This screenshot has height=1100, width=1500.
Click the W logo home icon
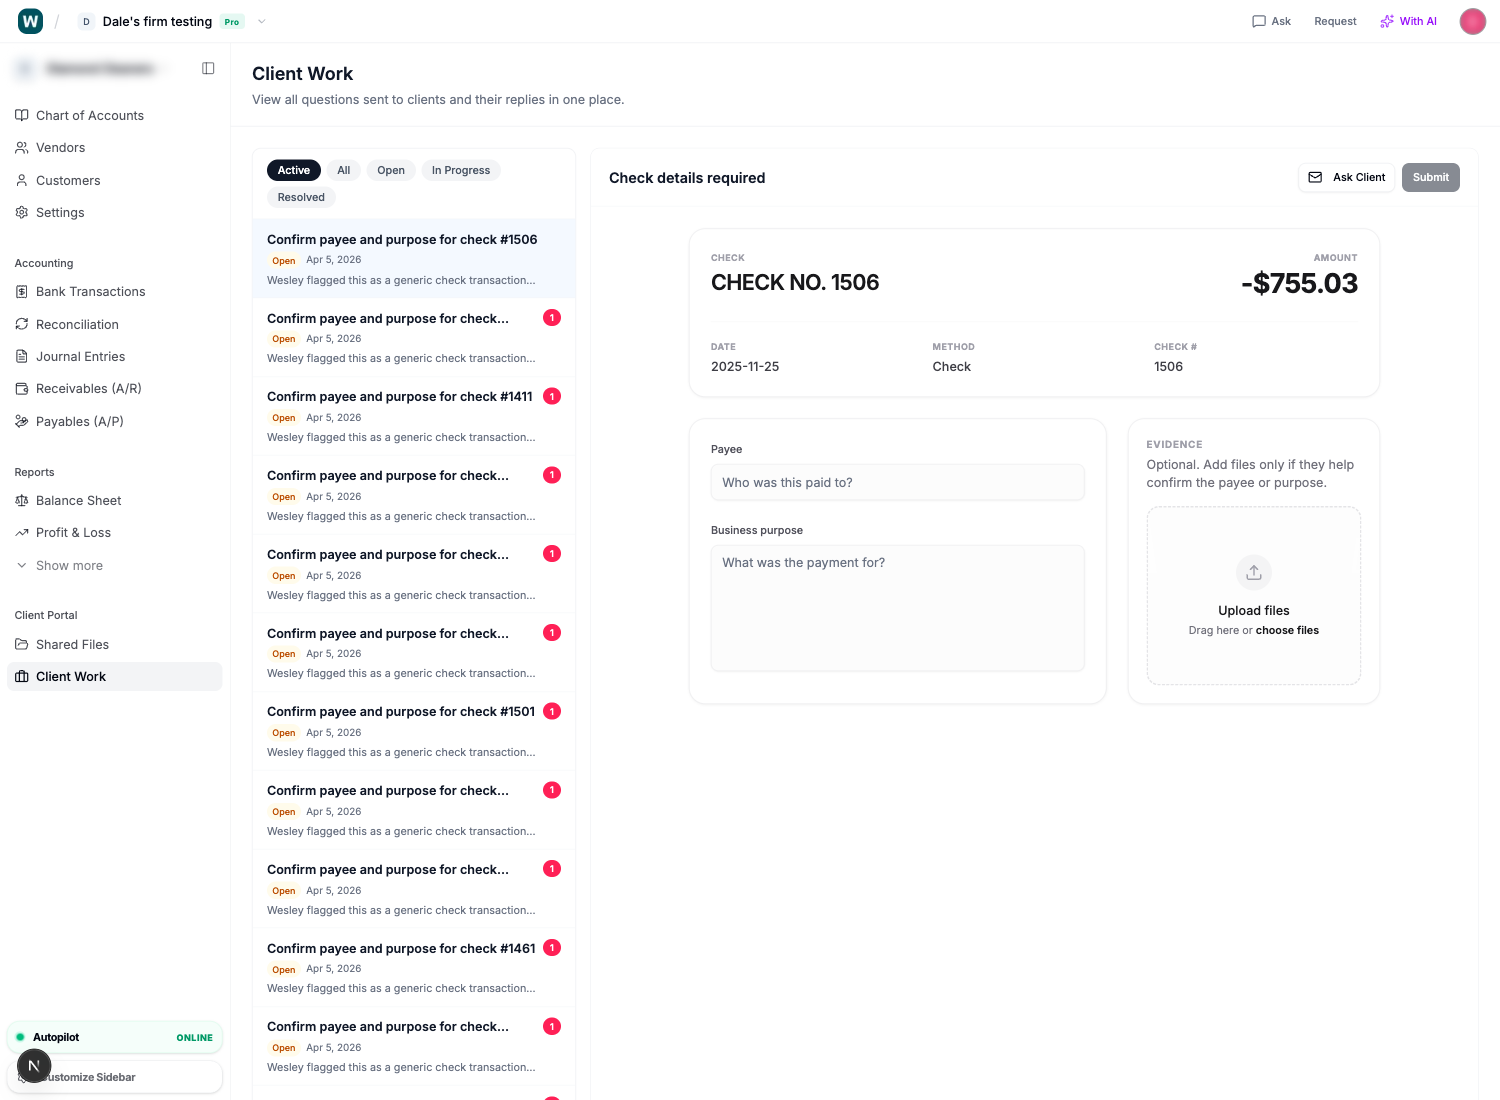(31, 21)
